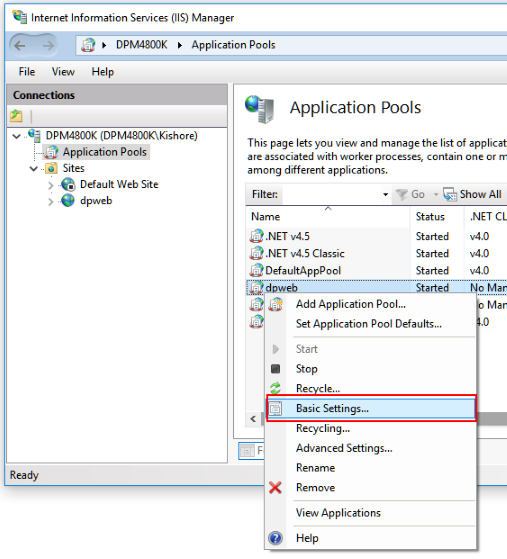Click the Show All button
The height and width of the screenshot is (559, 507).
[473, 194]
